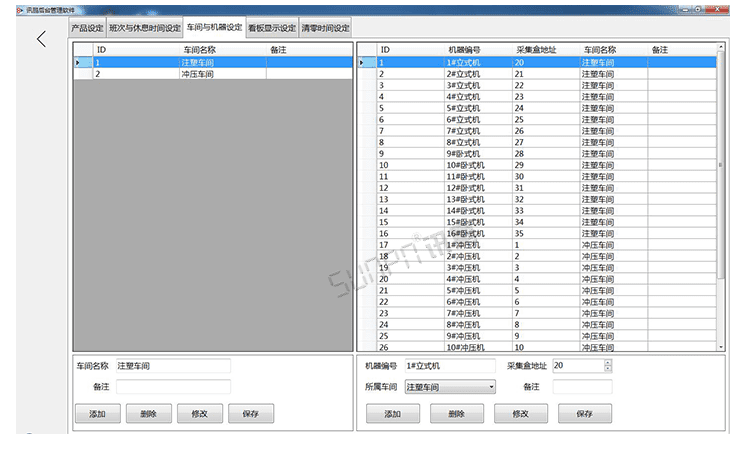750x472 pixels.
Task: Open the 产品设定 tab
Action: [x=87, y=27]
